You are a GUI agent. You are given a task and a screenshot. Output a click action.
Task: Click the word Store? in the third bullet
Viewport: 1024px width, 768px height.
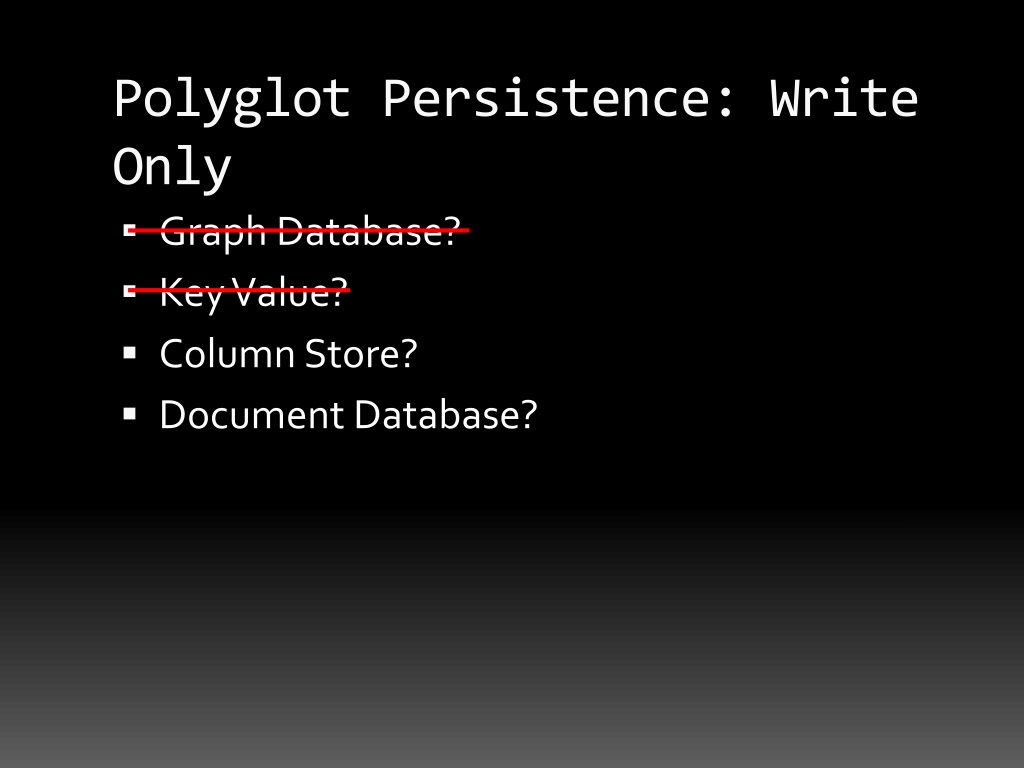[x=360, y=353]
